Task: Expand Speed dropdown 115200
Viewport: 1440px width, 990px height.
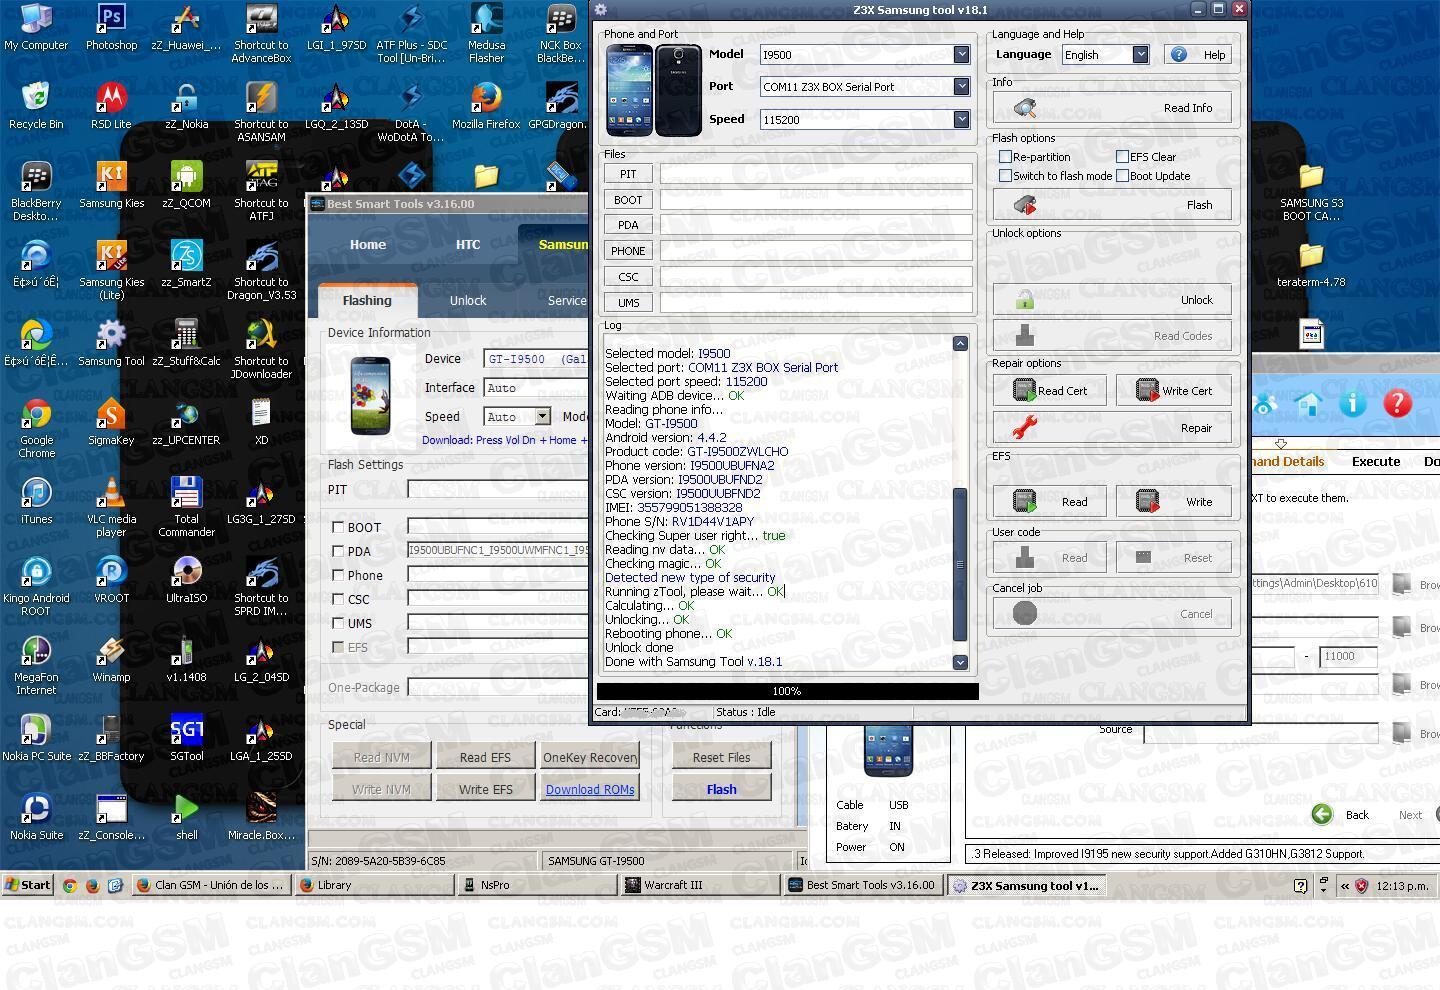Action: click(961, 119)
